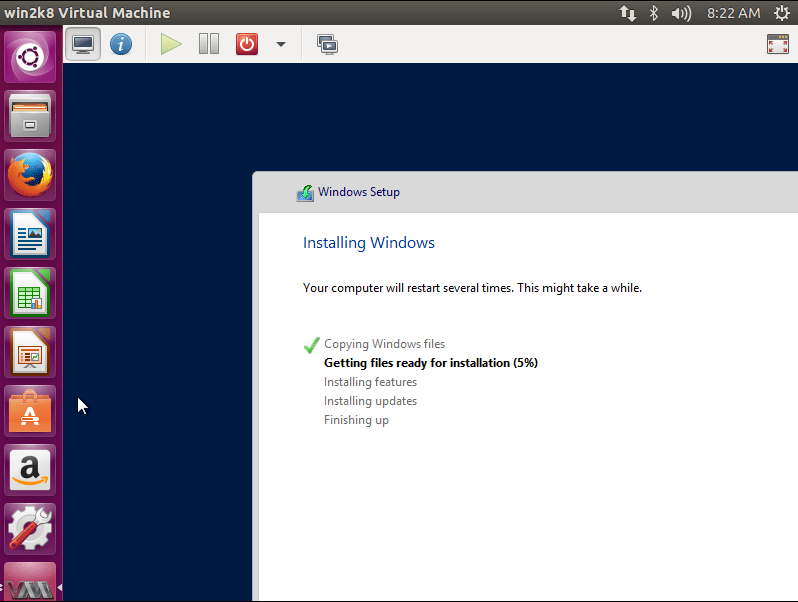Switch to Virtual Machine Manager launcher icon

[30, 583]
